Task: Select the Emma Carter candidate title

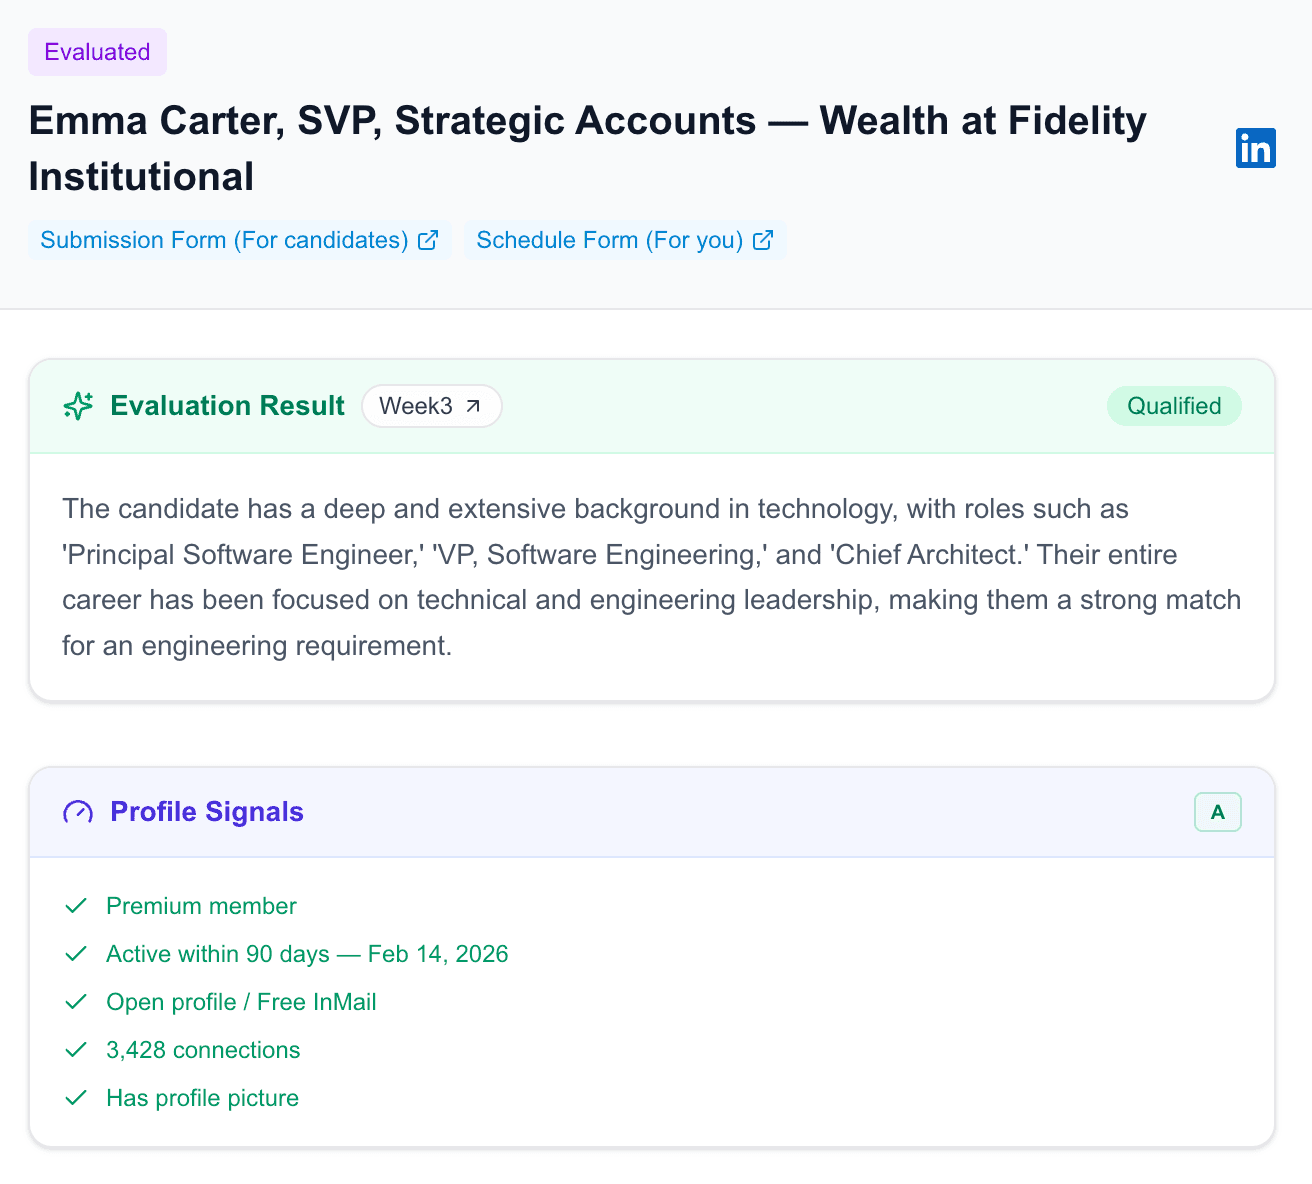Action: tap(588, 148)
